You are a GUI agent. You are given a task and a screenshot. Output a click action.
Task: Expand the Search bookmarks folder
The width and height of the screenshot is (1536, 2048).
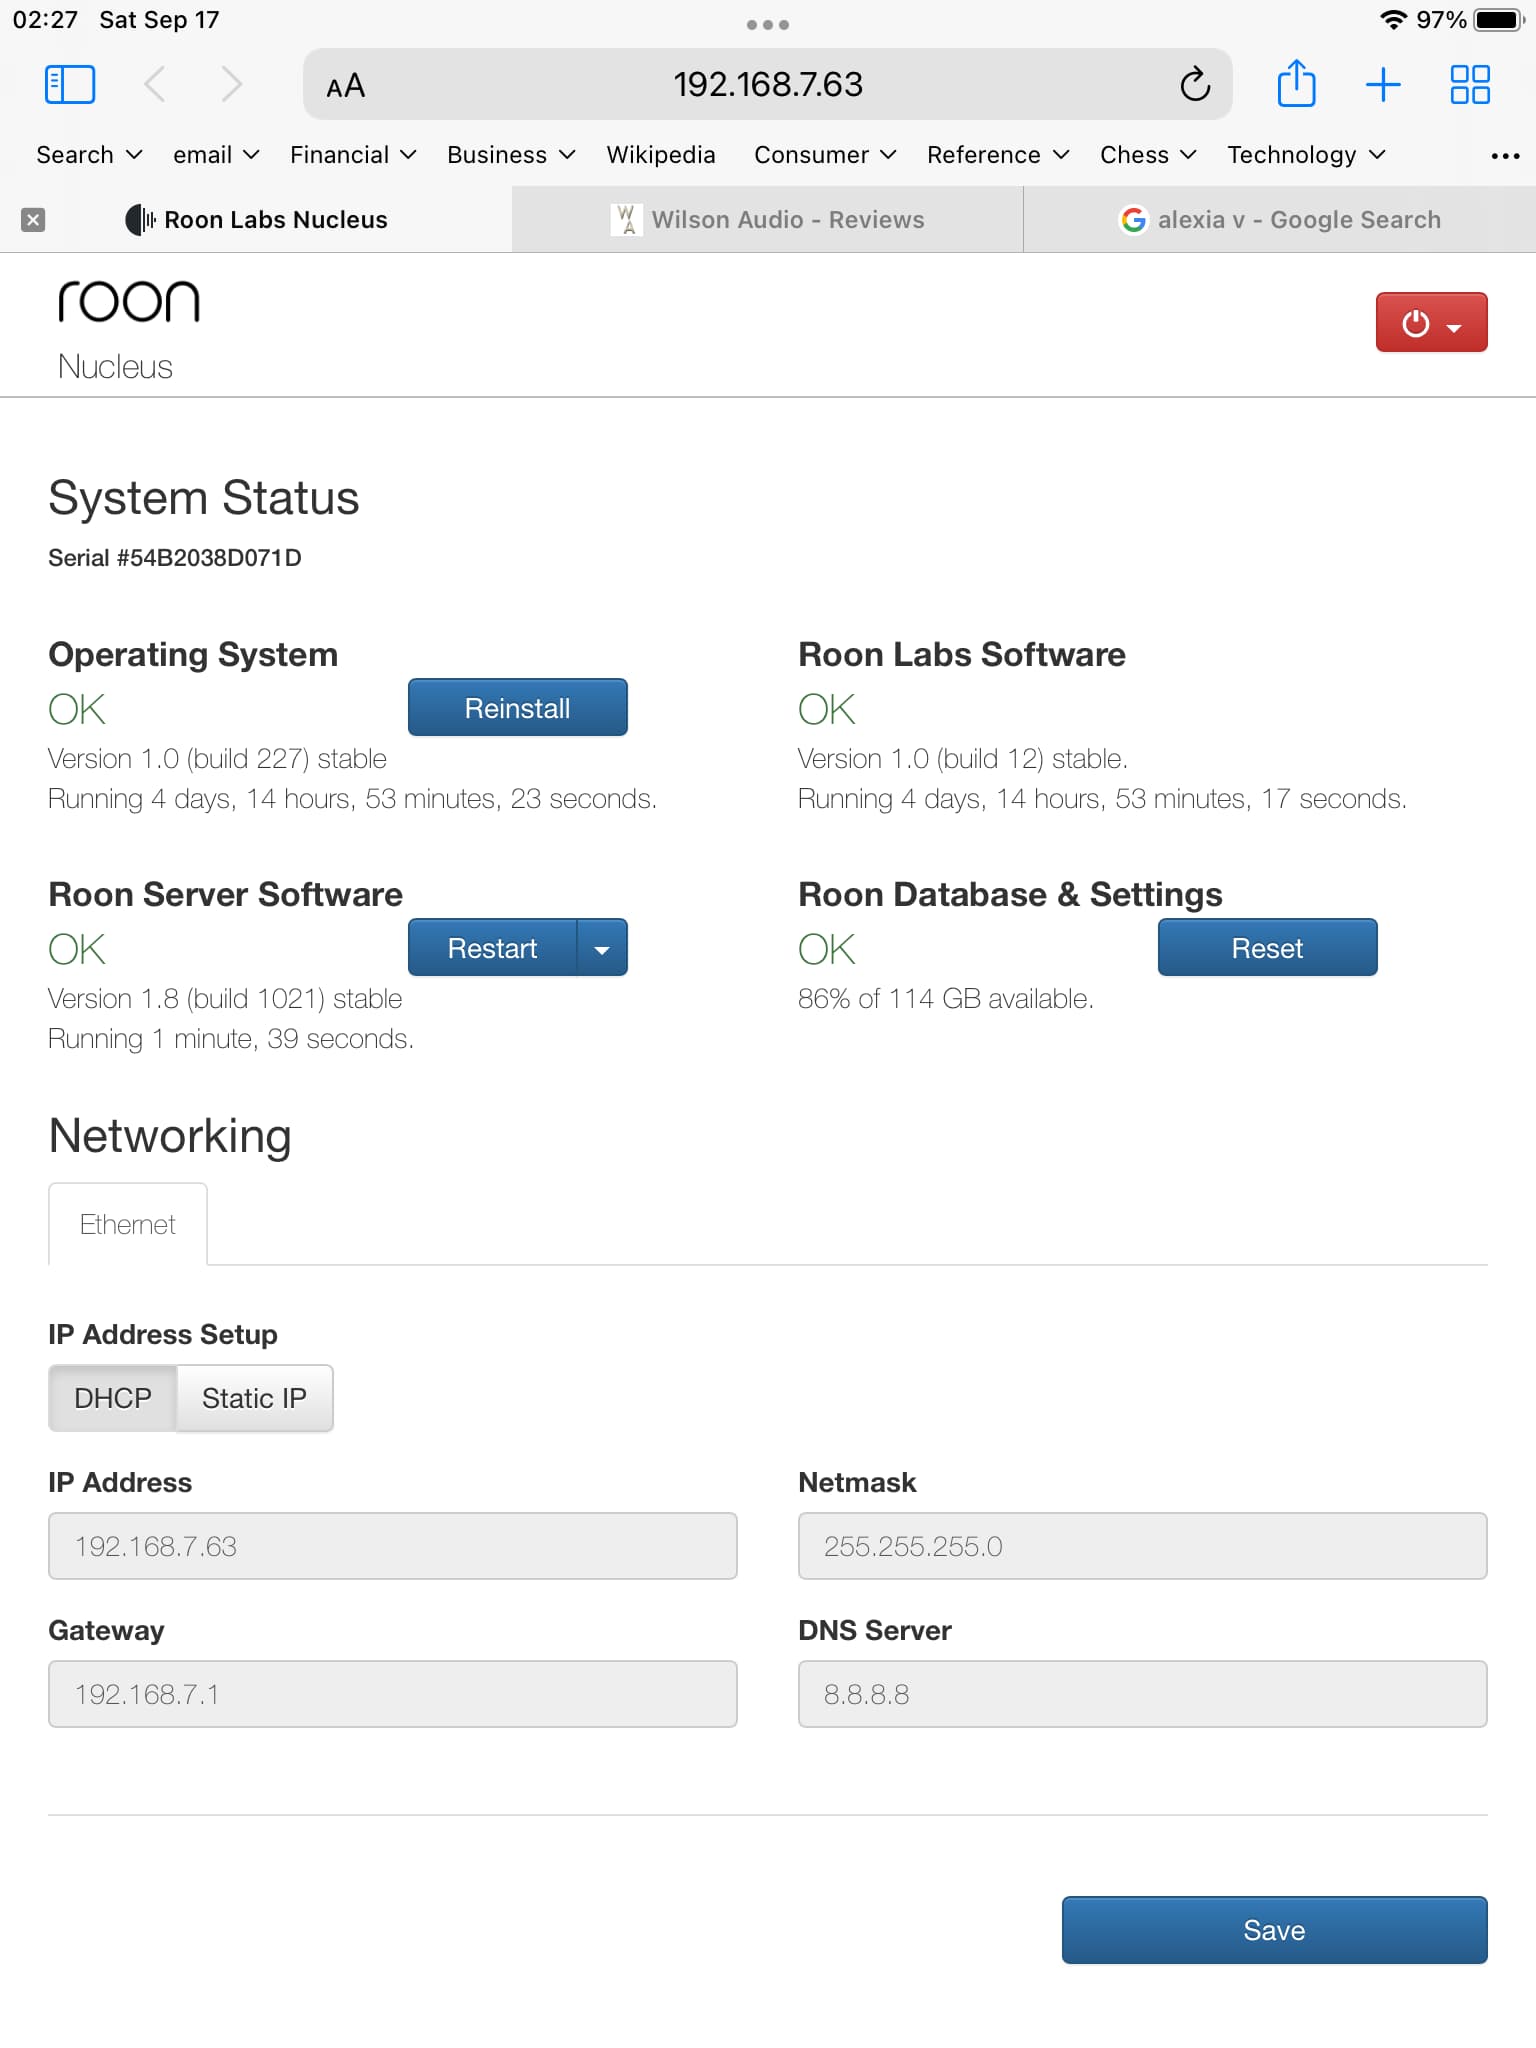pyautogui.click(x=89, y=155)
